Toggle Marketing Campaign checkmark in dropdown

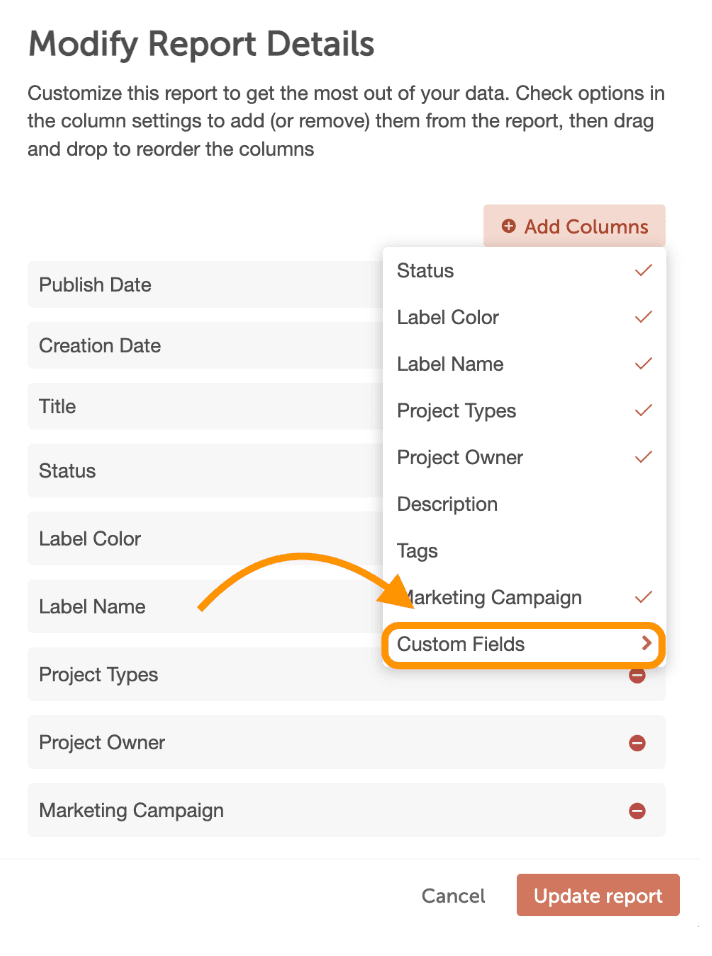pyautogui.click(x=644, y=597)
